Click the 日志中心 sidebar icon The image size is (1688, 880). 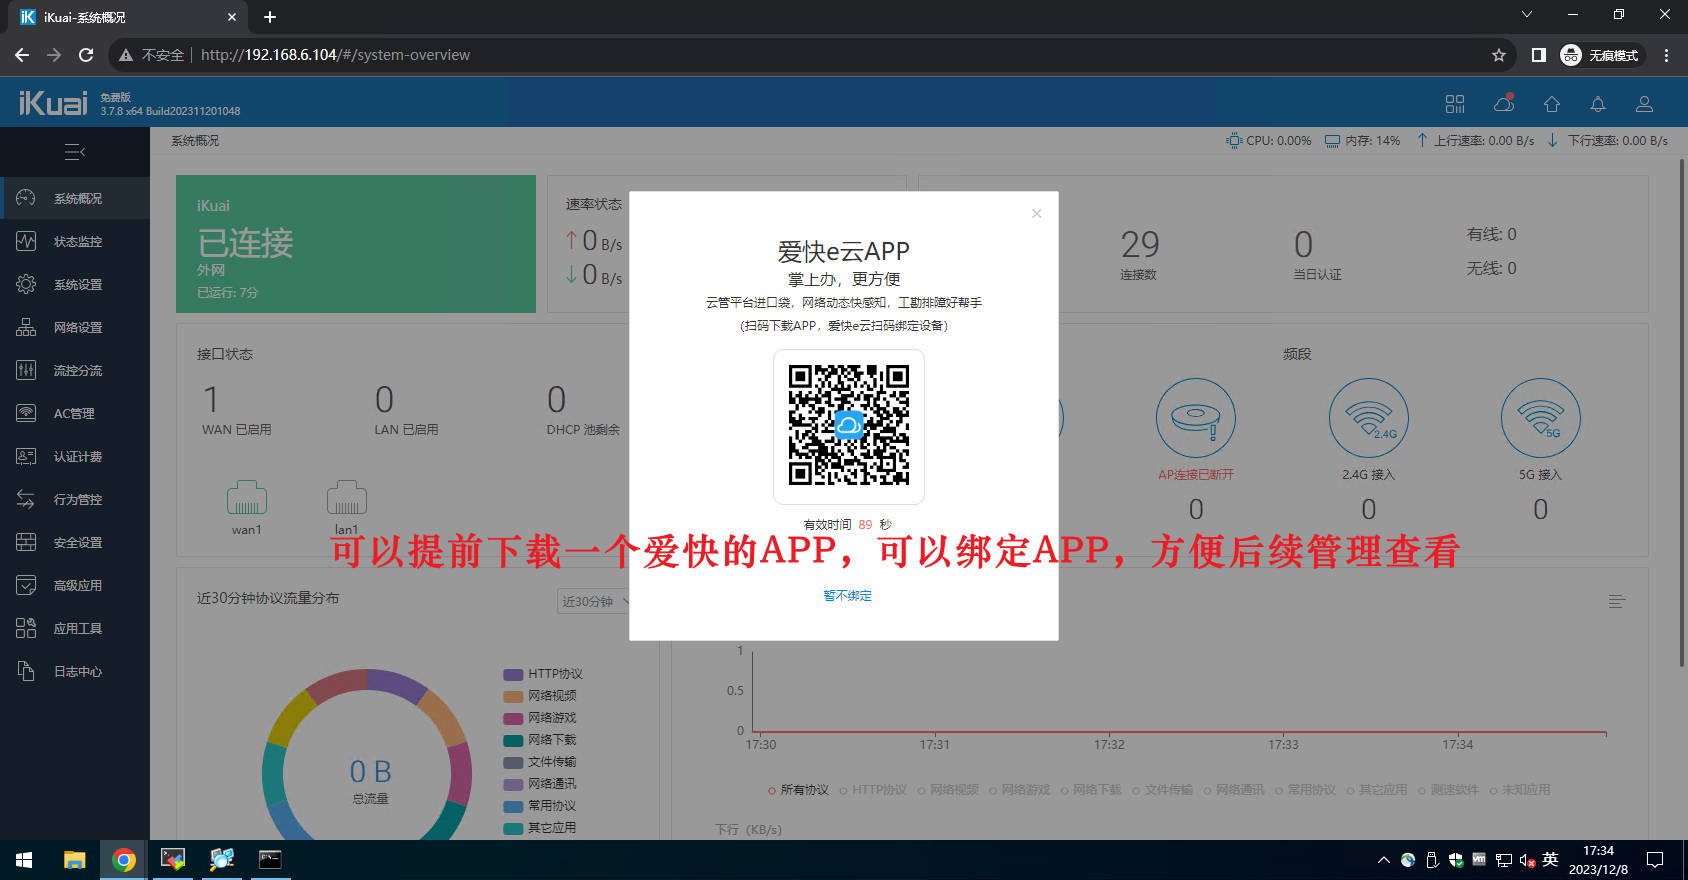point(26,671)
